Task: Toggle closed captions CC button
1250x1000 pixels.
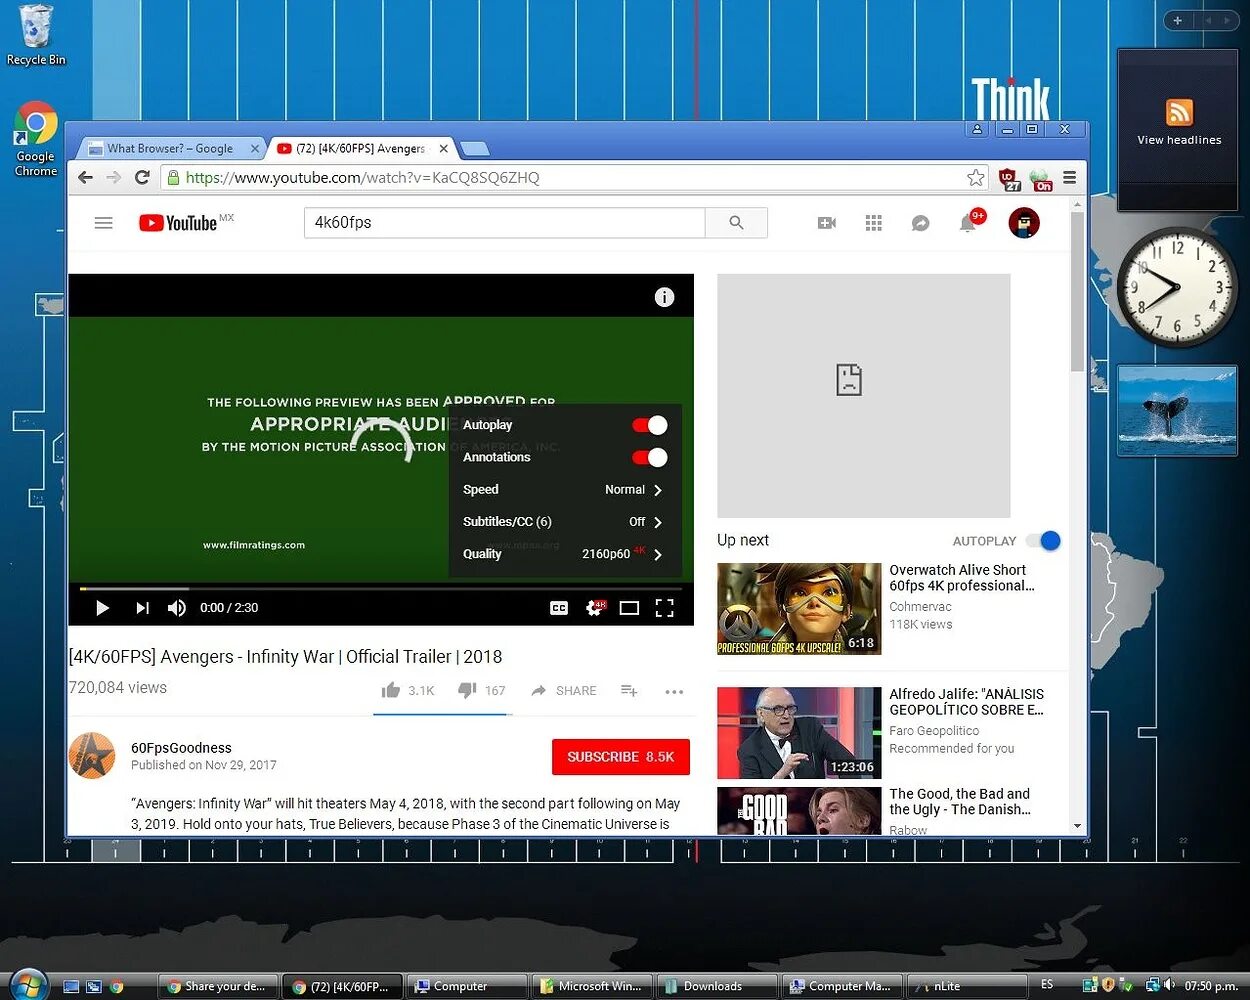Action: tap(559, 608)
